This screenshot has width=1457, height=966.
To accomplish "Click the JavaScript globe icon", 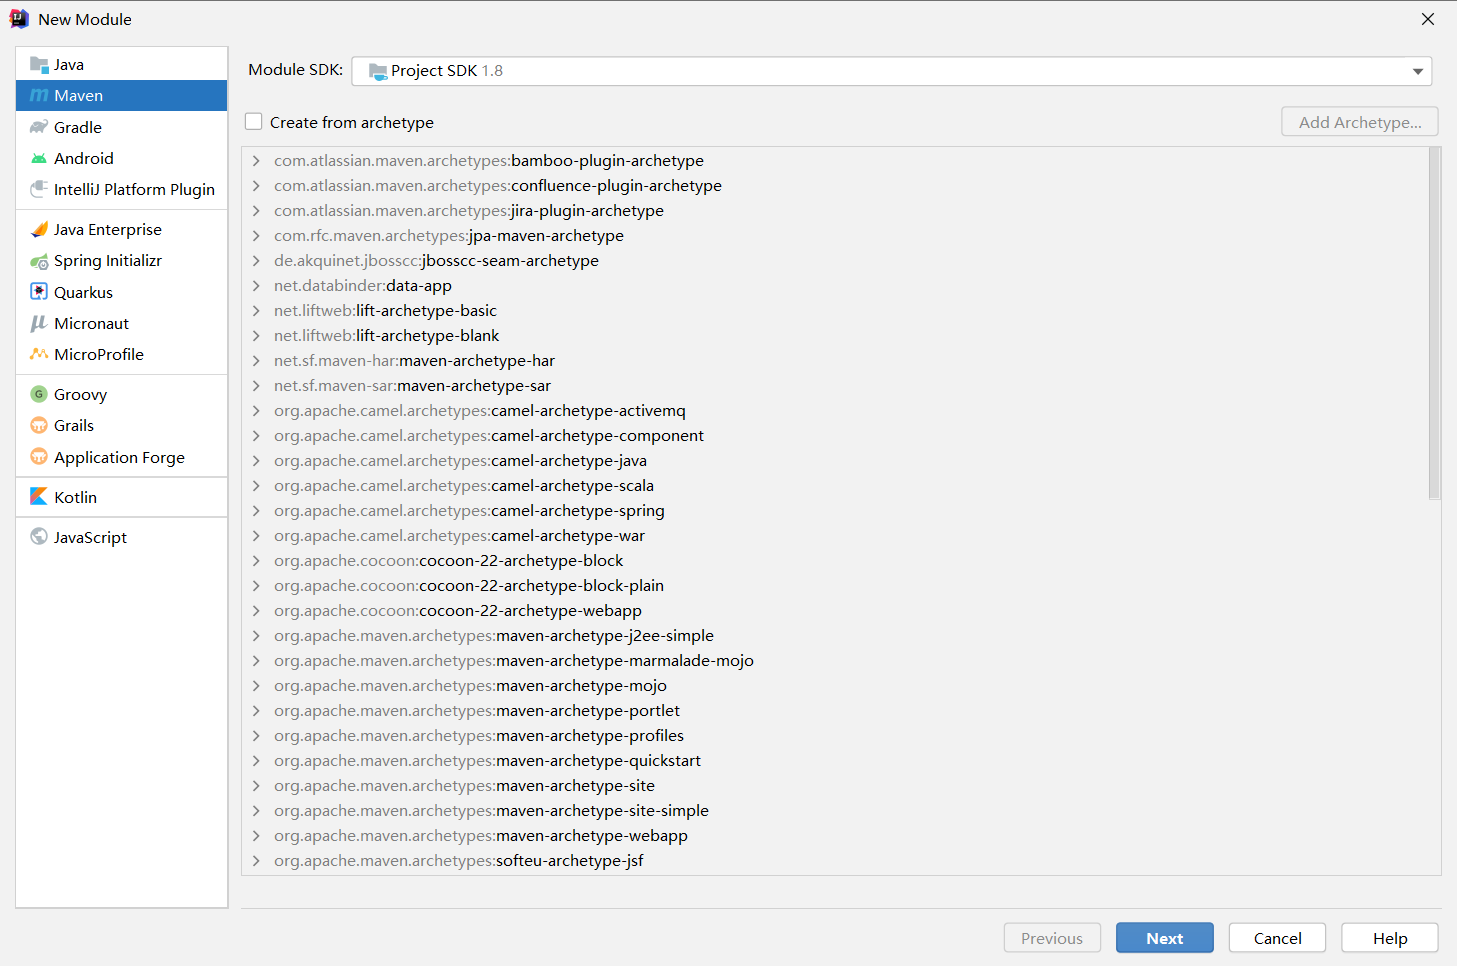I will click(39, 537).
